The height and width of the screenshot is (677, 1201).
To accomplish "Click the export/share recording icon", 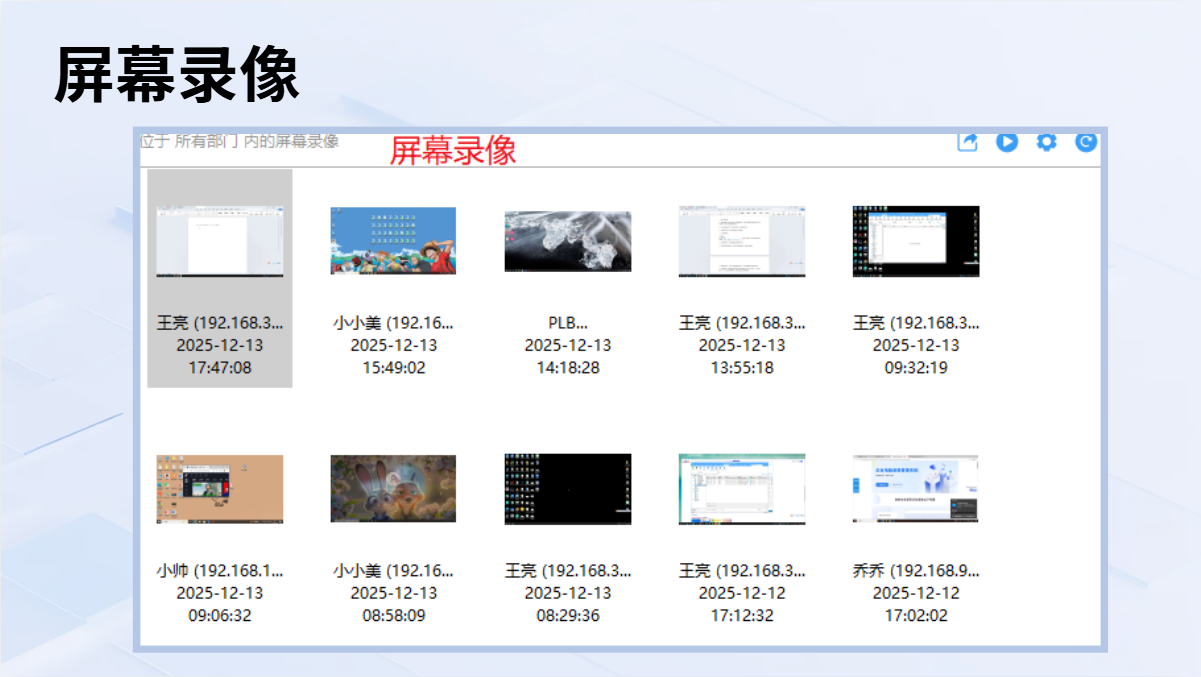I will coord(967,142).
